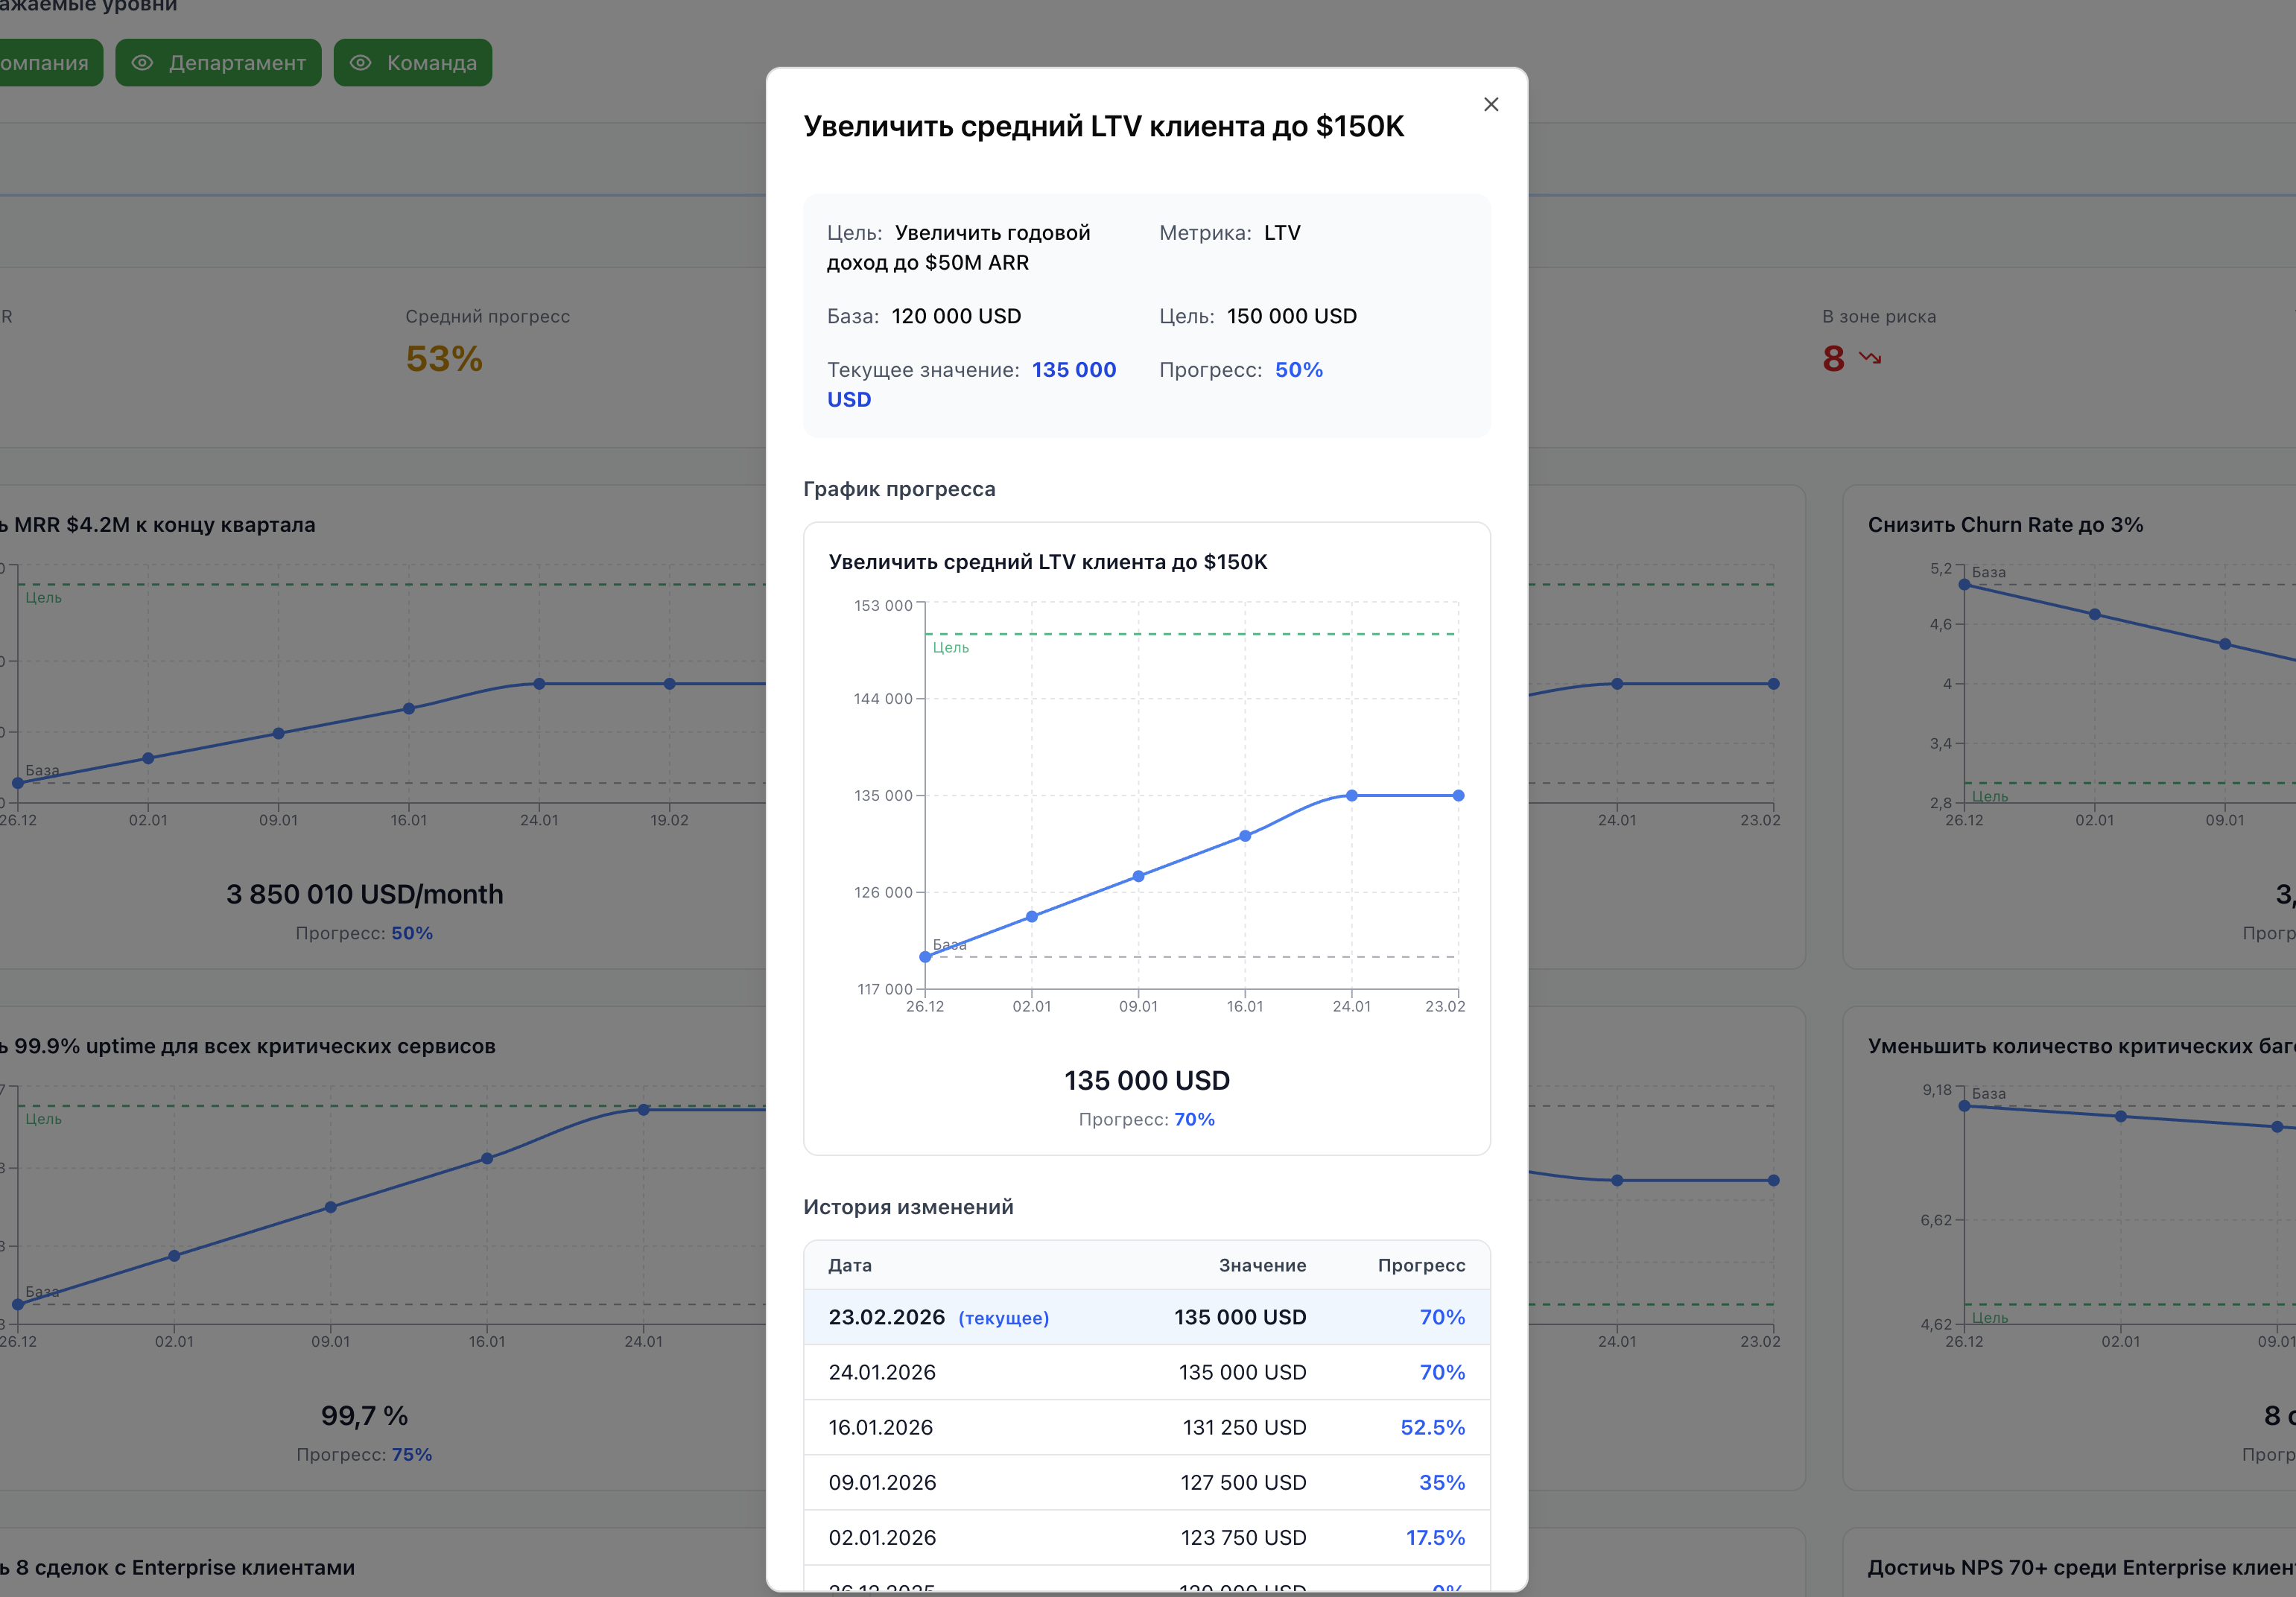The width and height of the screenshot is (2296, 1597).
Task: Close the LTV details modal
Action: click(x=1490, y=104)
